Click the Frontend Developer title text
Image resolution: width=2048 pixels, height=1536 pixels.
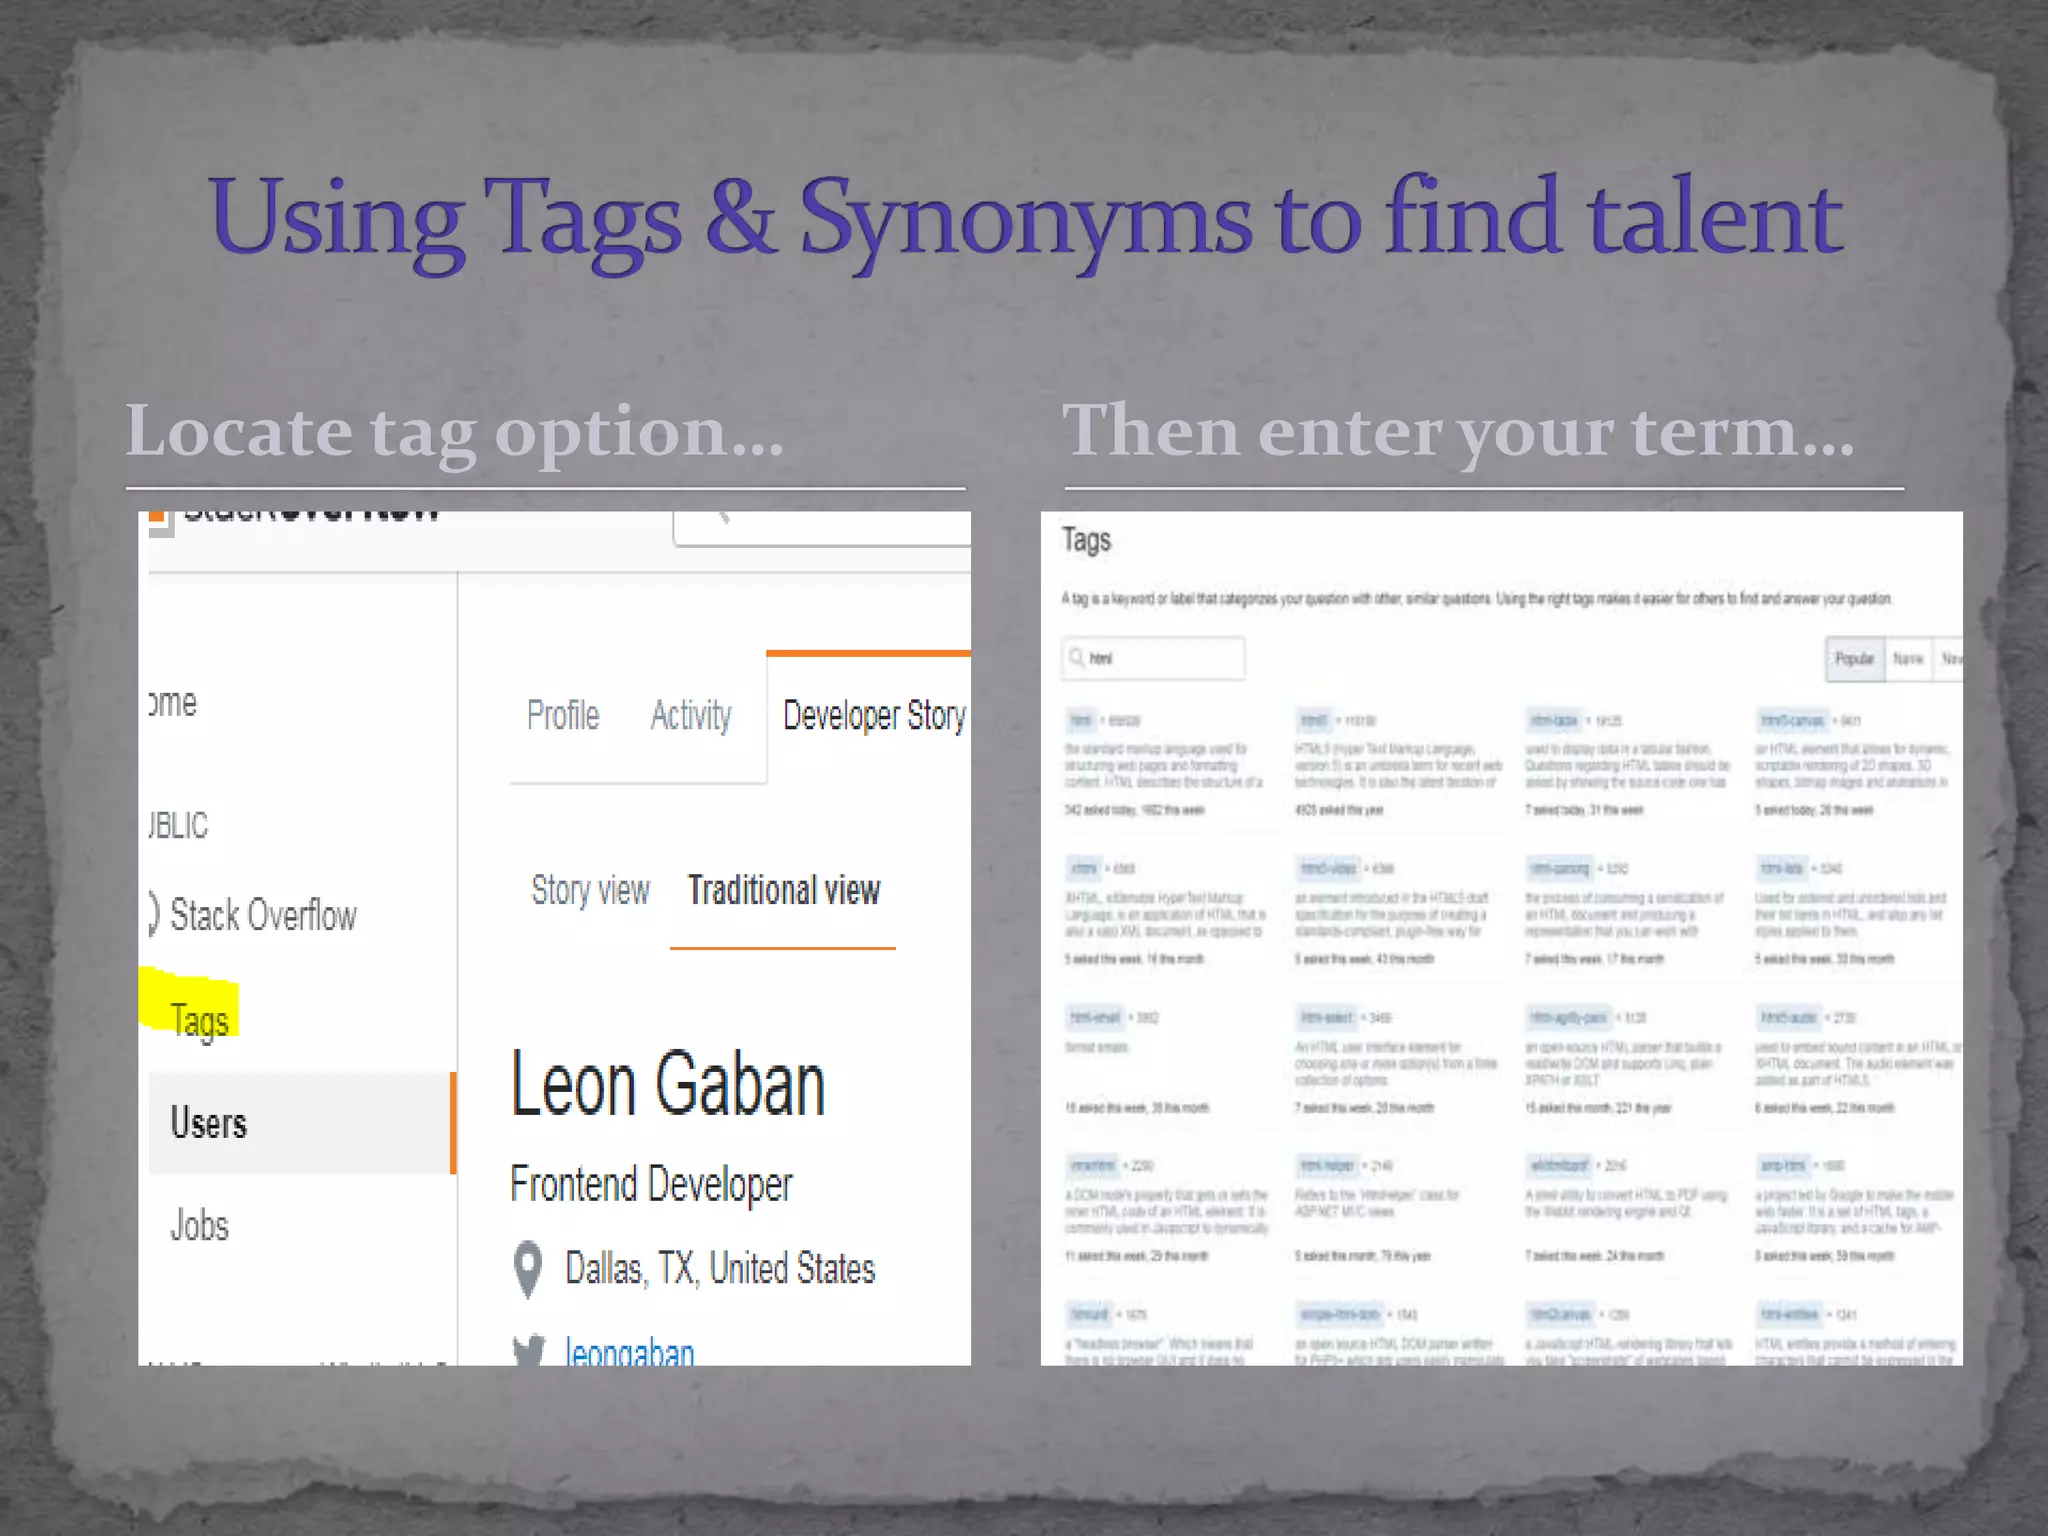[651, 1185]
